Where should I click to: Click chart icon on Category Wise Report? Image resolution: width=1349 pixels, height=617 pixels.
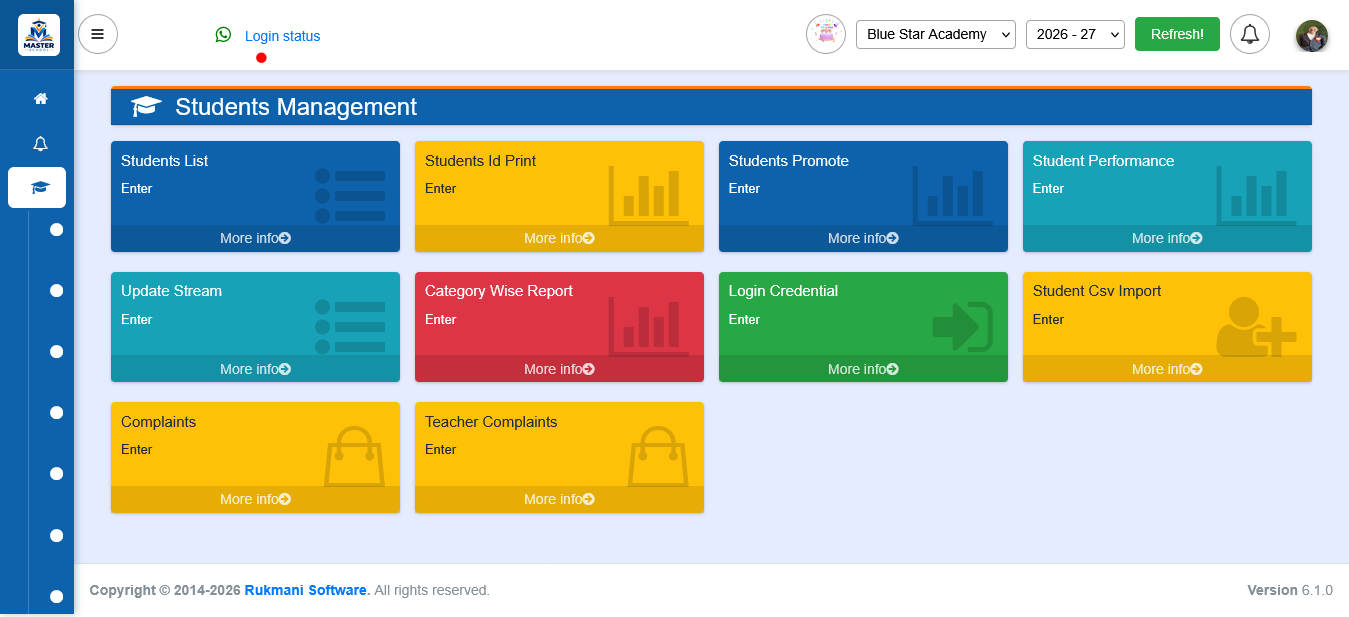pyautogui.click(x=649, y=326)
